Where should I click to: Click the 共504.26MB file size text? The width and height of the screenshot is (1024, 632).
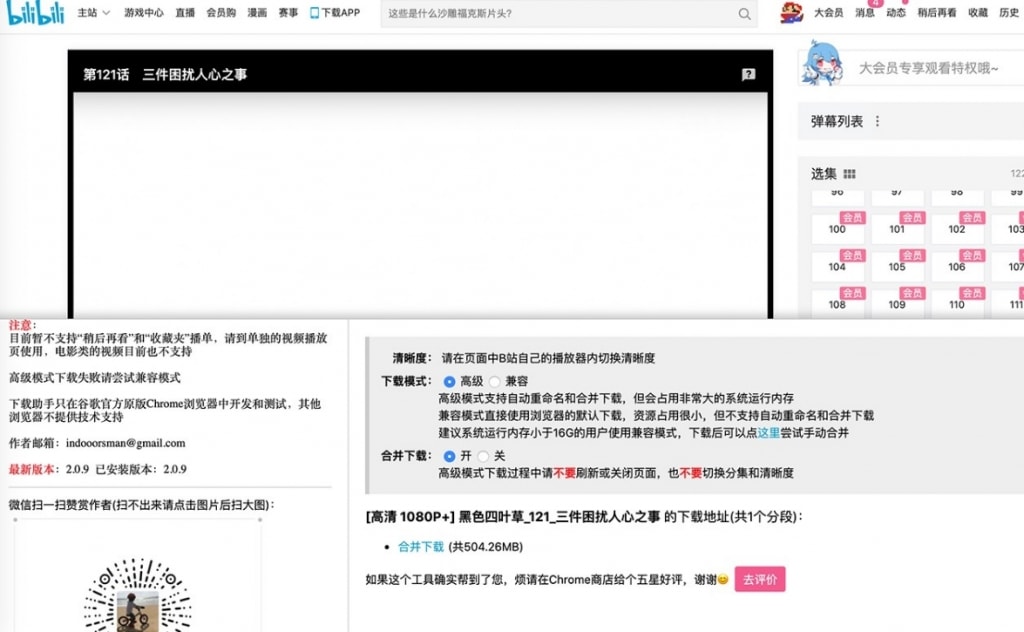point(485,546)
